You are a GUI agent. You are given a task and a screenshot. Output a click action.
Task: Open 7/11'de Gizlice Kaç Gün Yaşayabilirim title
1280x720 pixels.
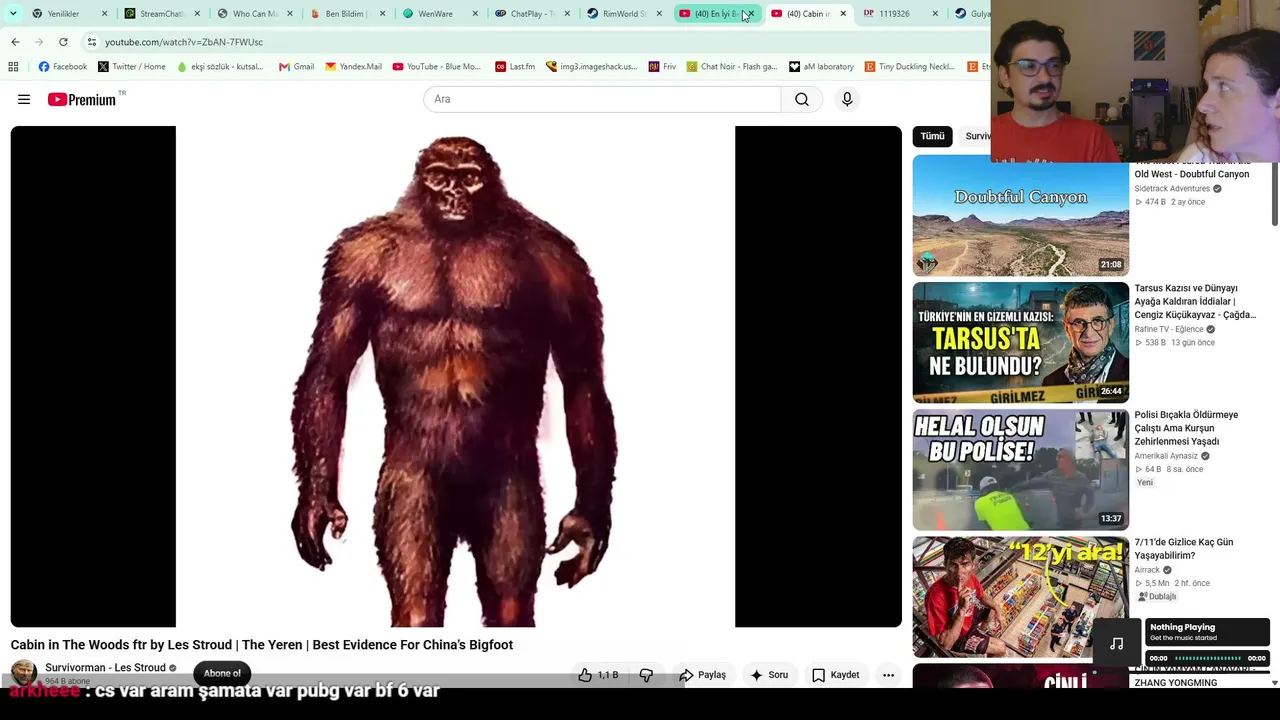(x=1184, y=549)
